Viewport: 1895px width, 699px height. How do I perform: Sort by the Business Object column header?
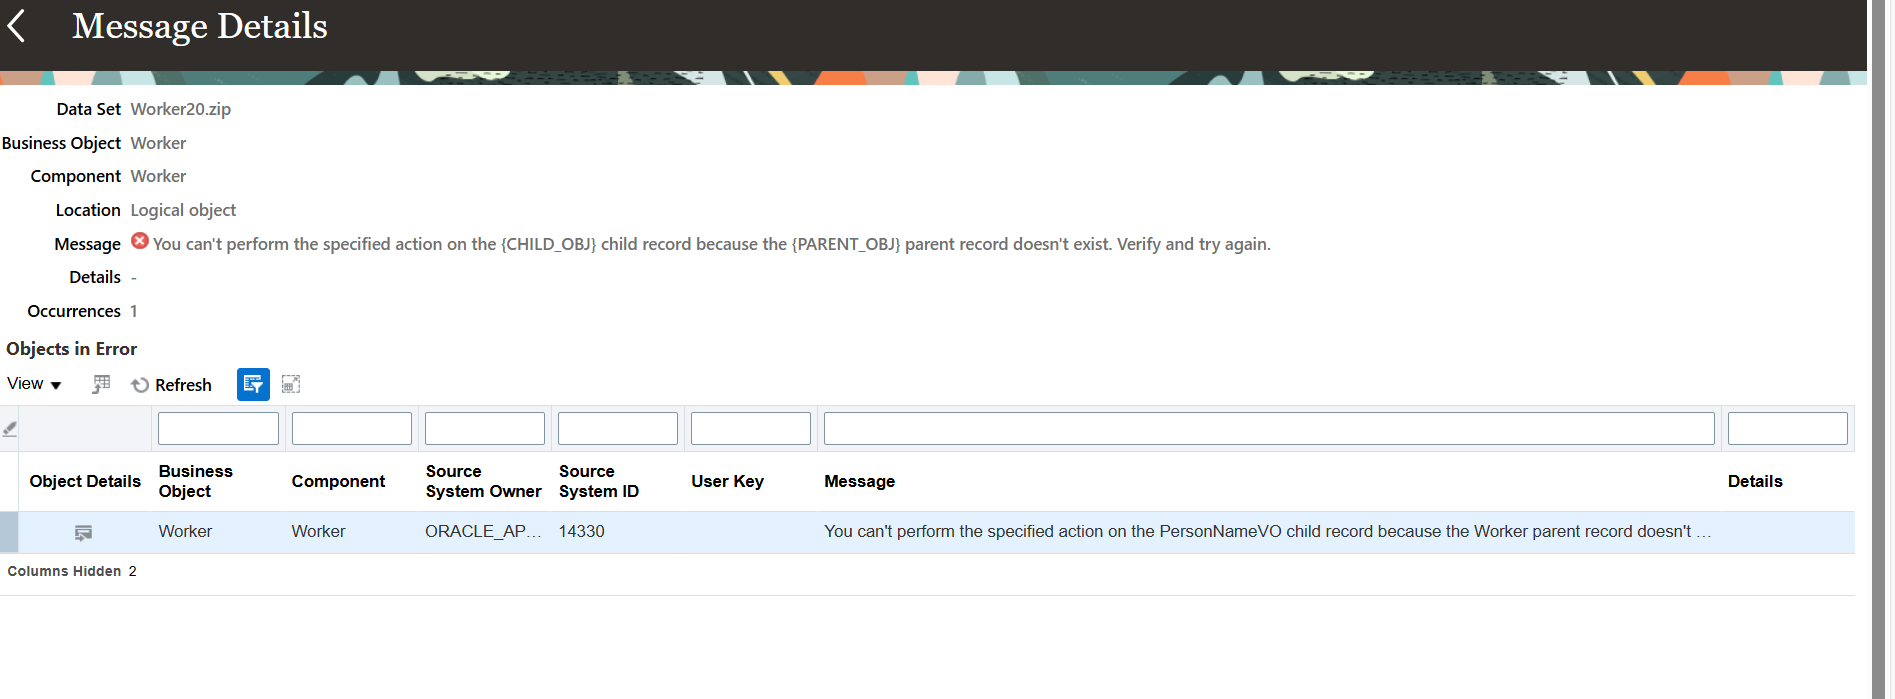coord(196,481)
